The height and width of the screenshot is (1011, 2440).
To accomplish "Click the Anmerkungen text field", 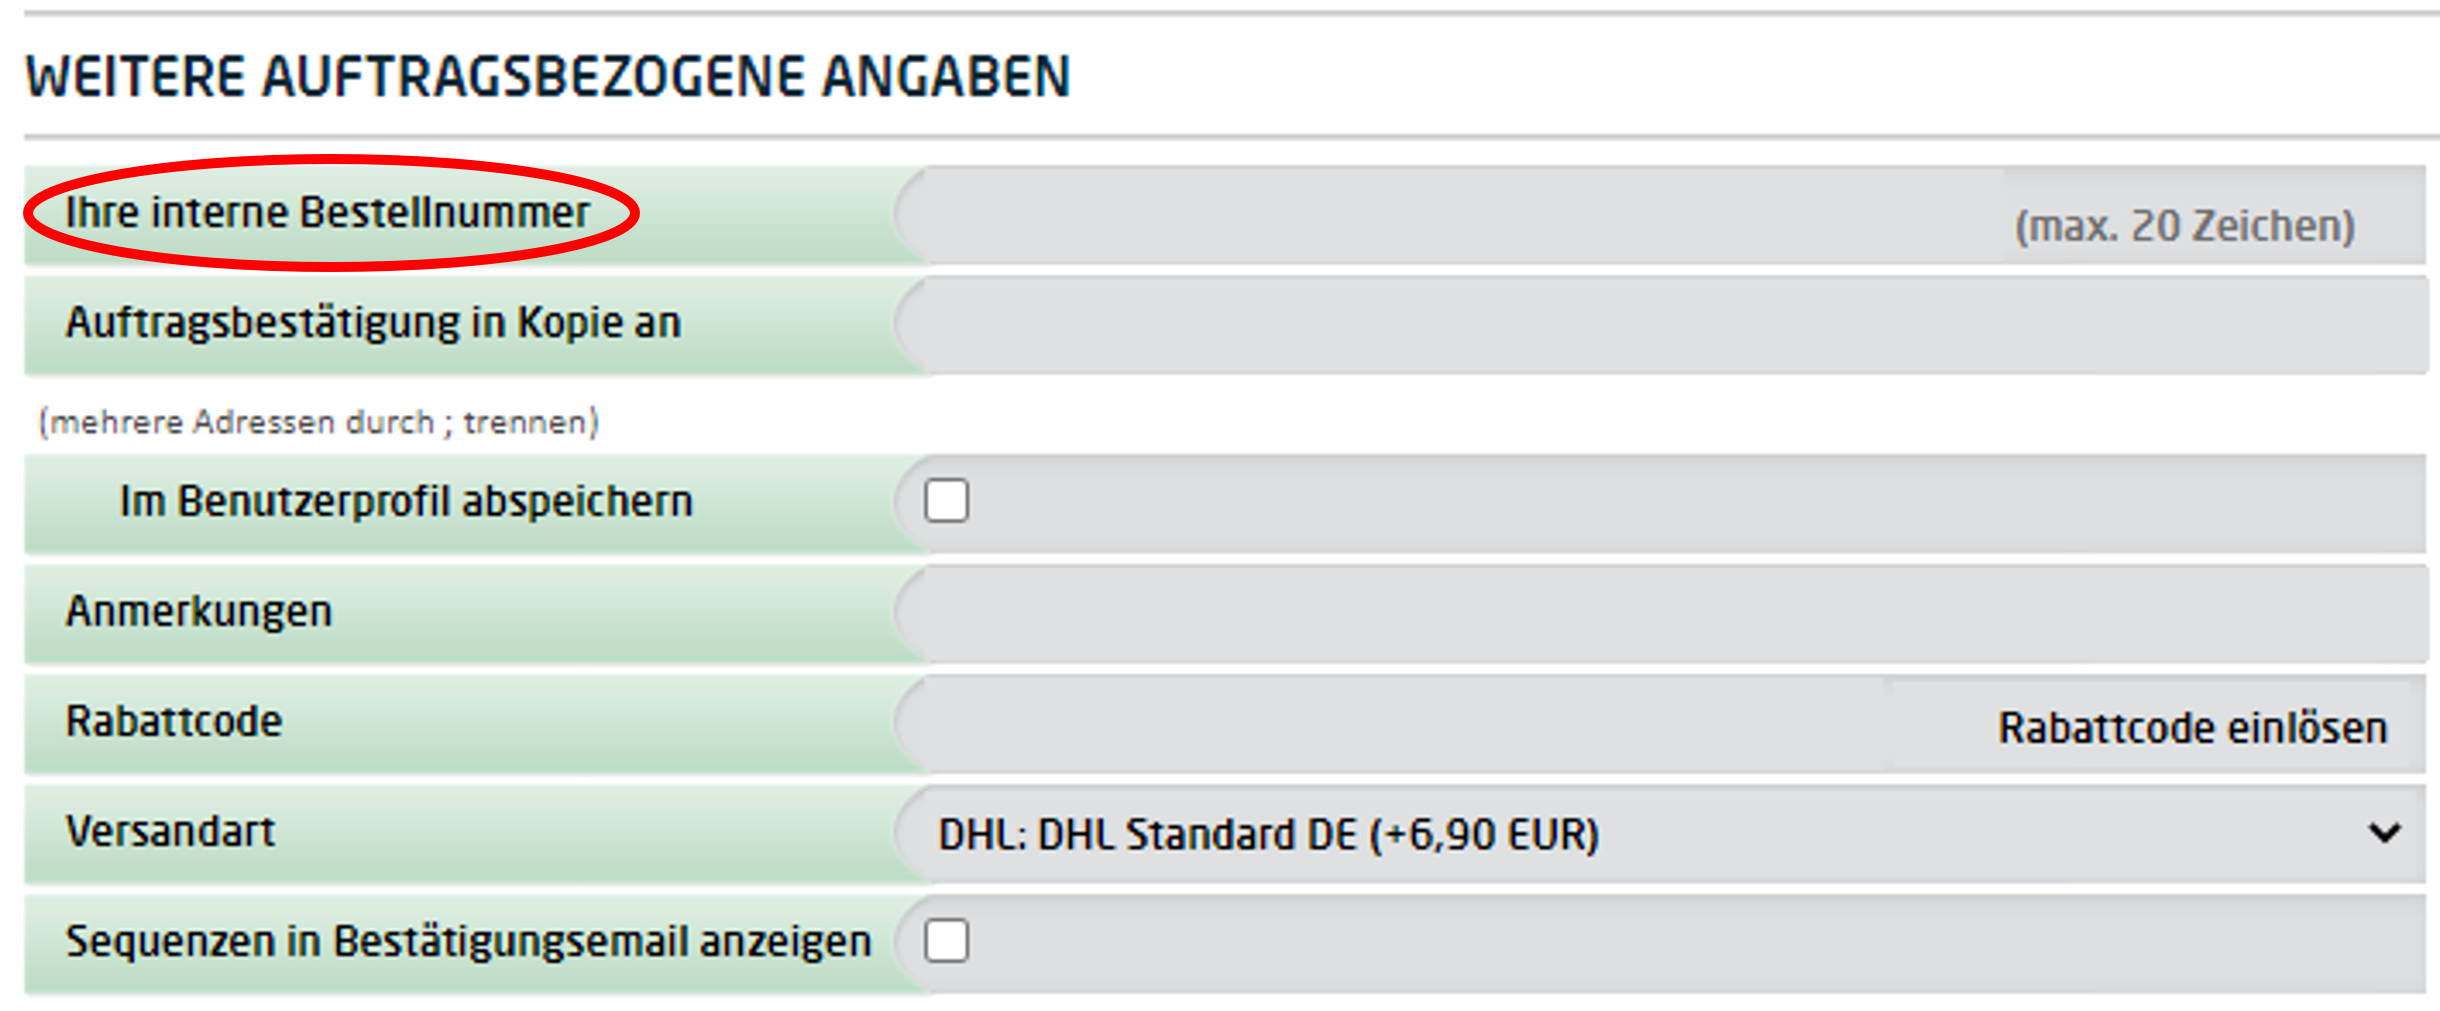I will coord(1660,614).
